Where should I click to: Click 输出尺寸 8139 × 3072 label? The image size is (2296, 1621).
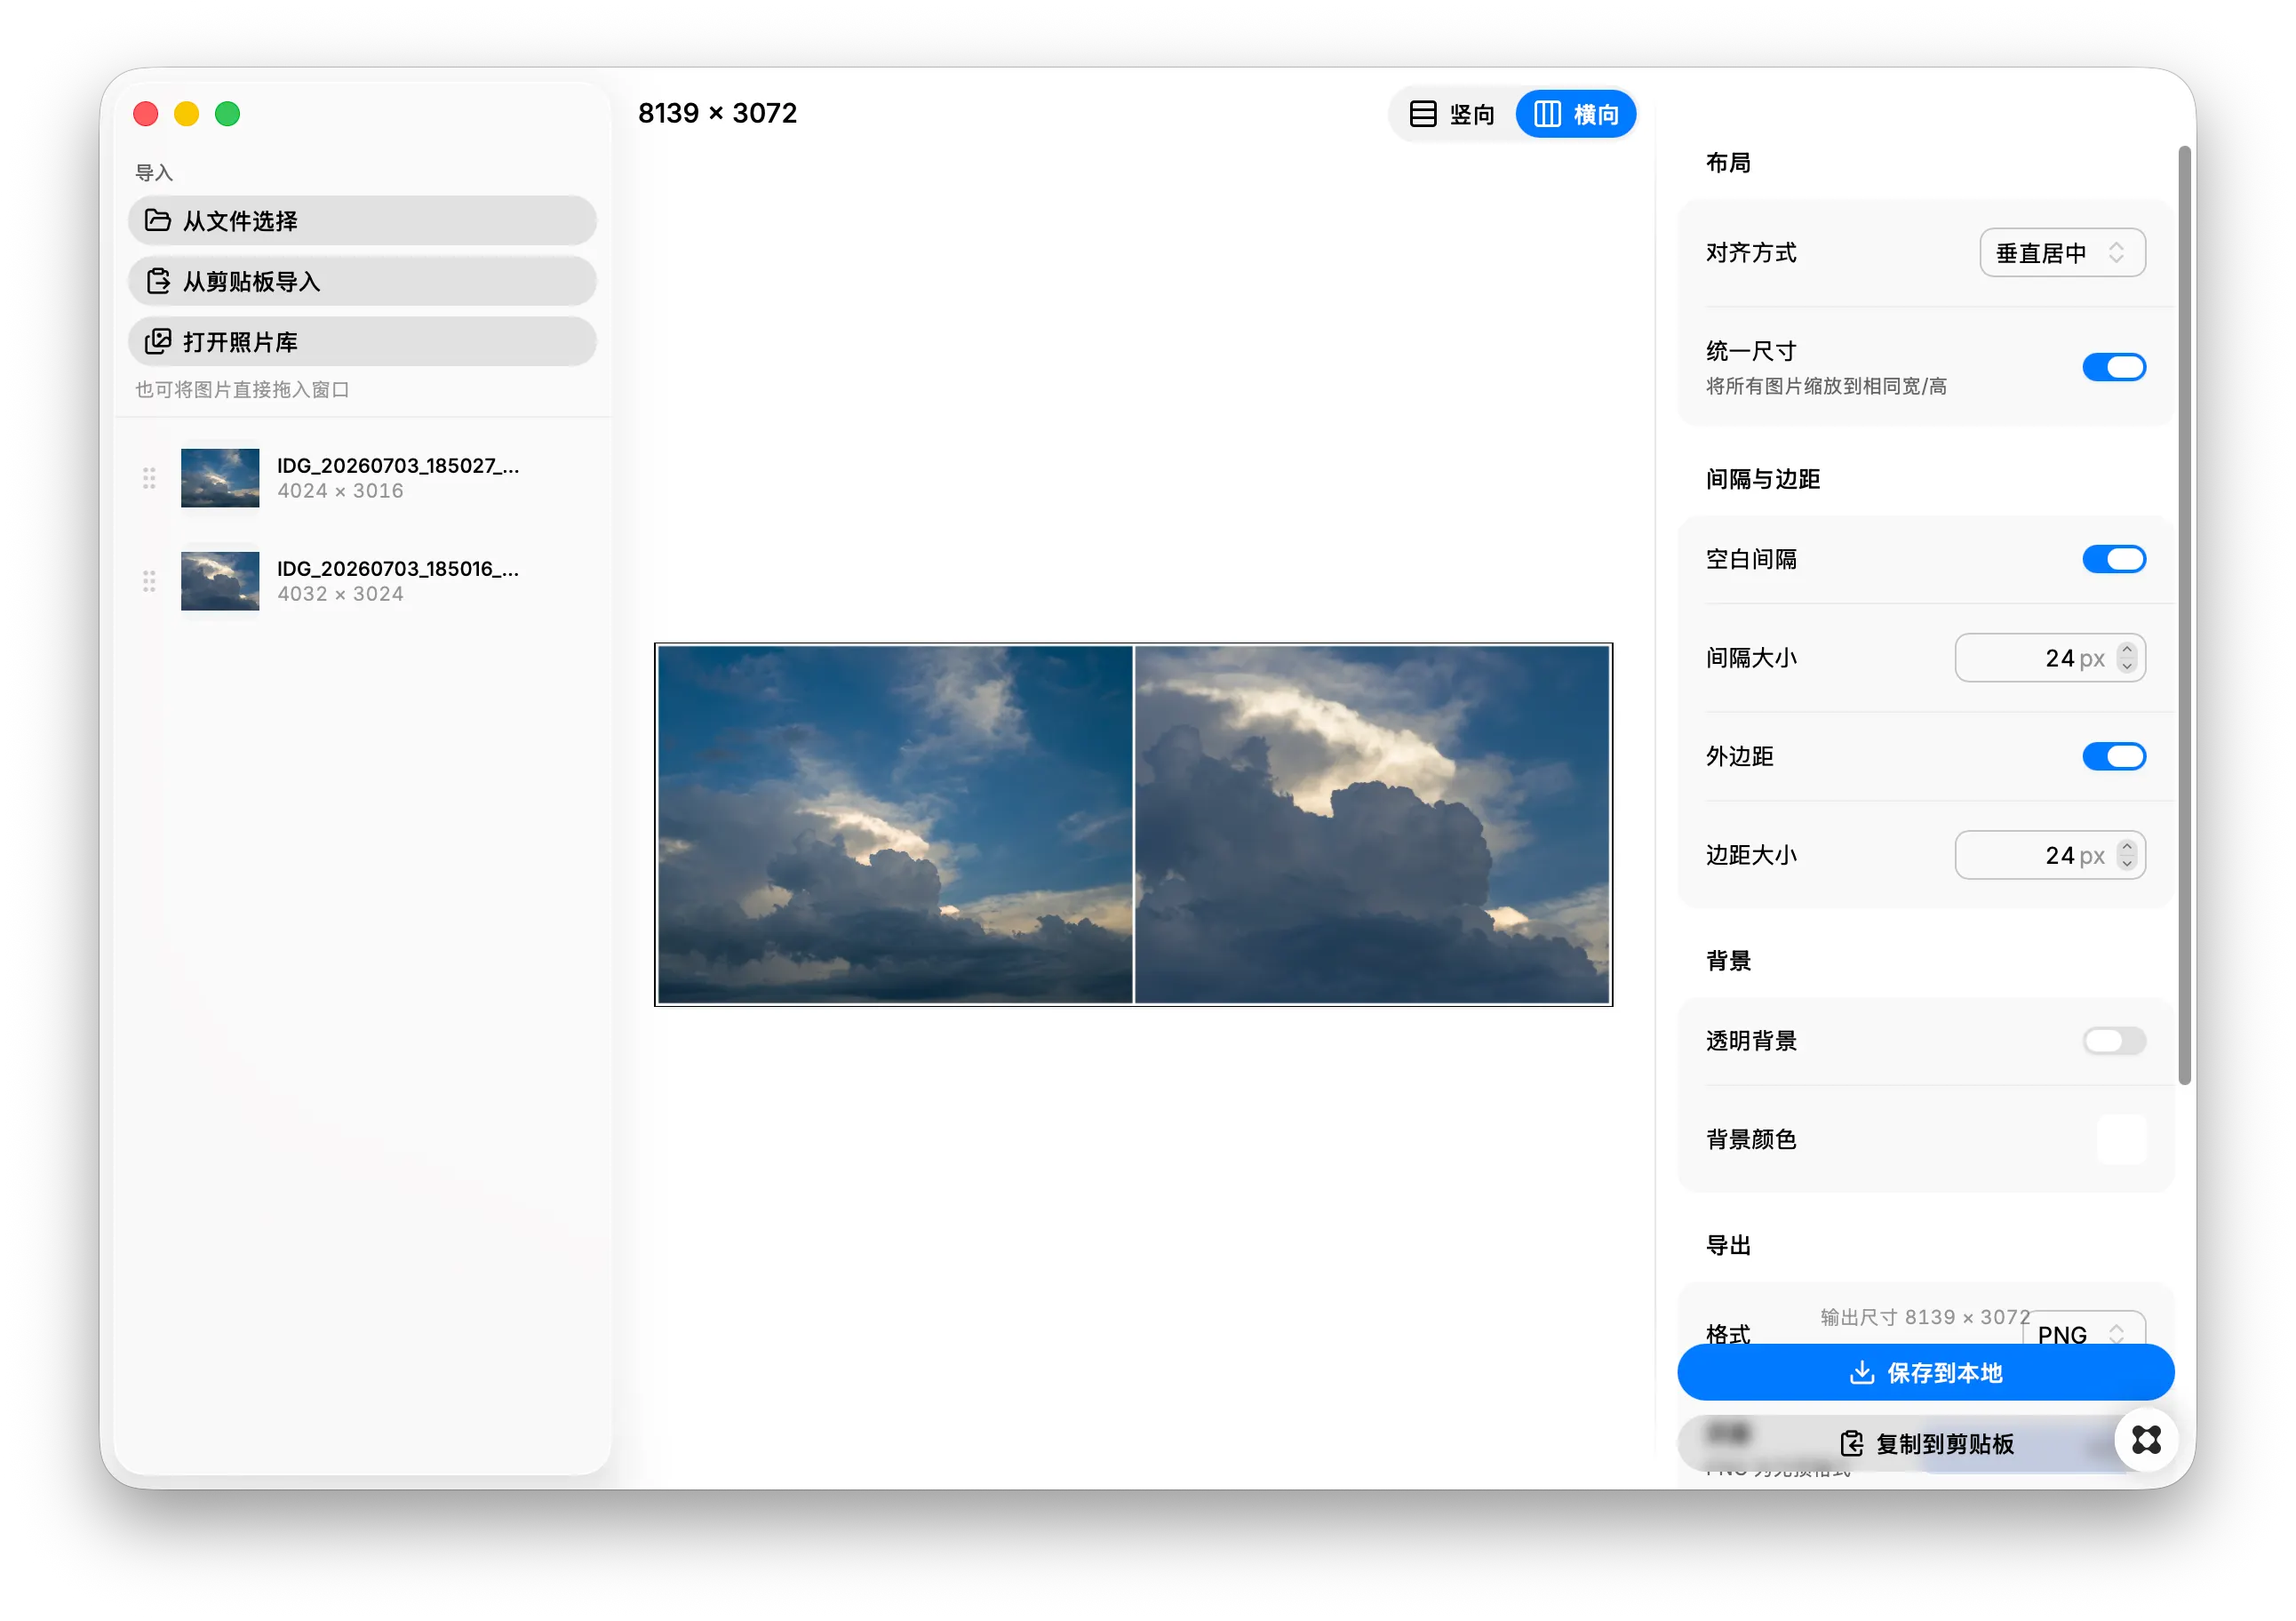1925,1317
